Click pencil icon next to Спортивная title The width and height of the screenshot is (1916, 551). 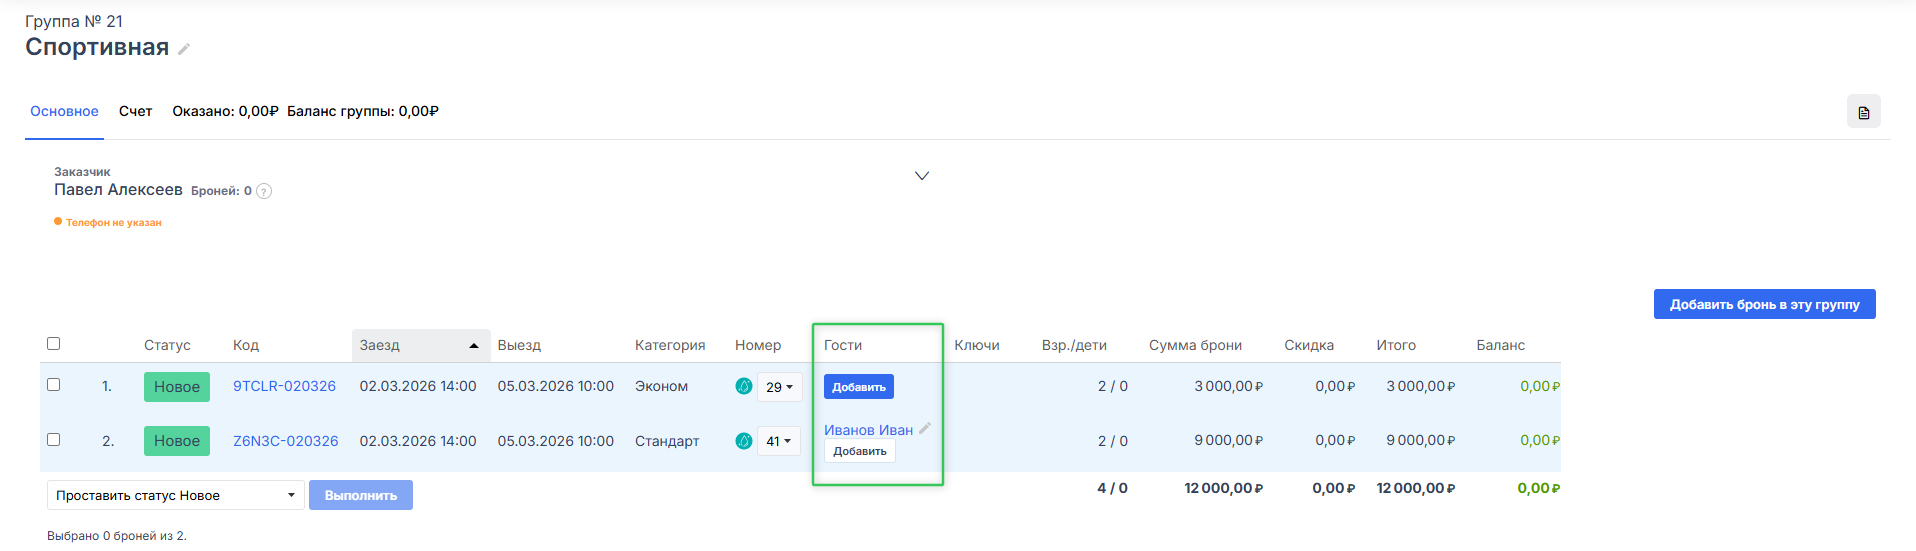184,49
